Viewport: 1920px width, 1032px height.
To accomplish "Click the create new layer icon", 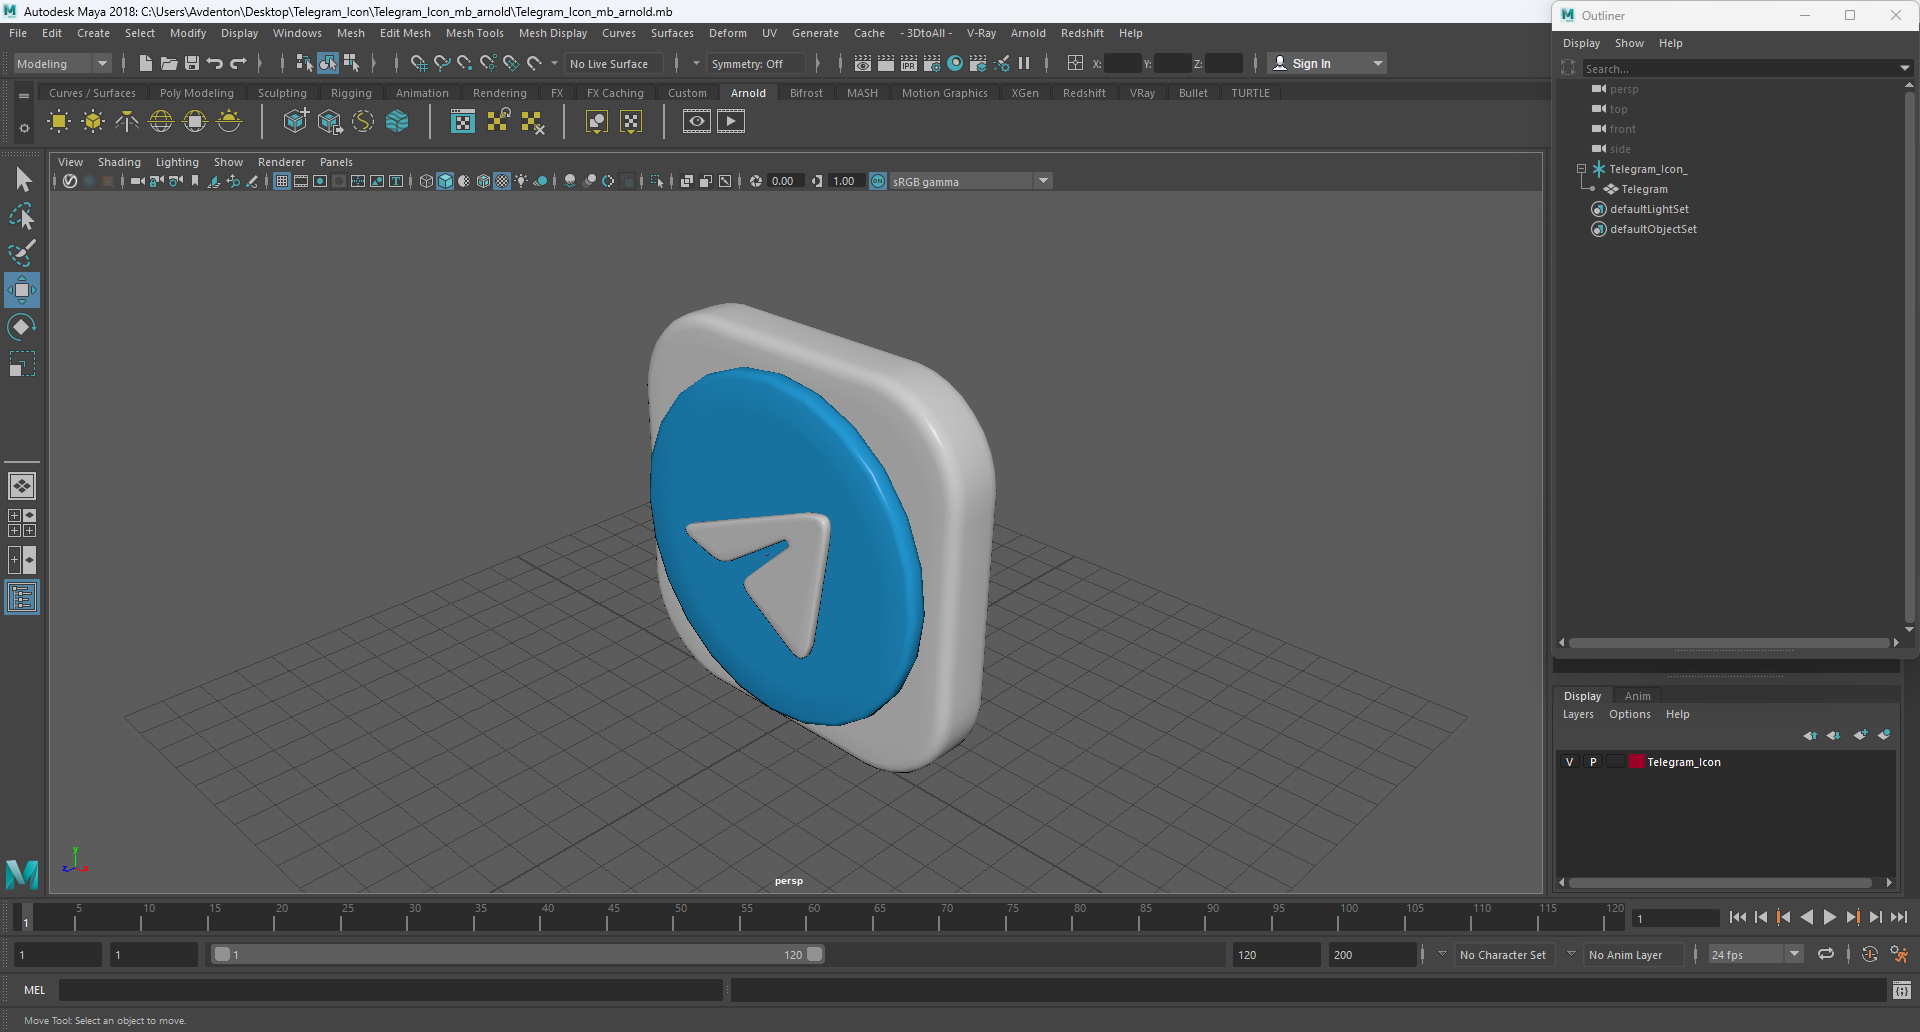I will [x=1860, y=735].
